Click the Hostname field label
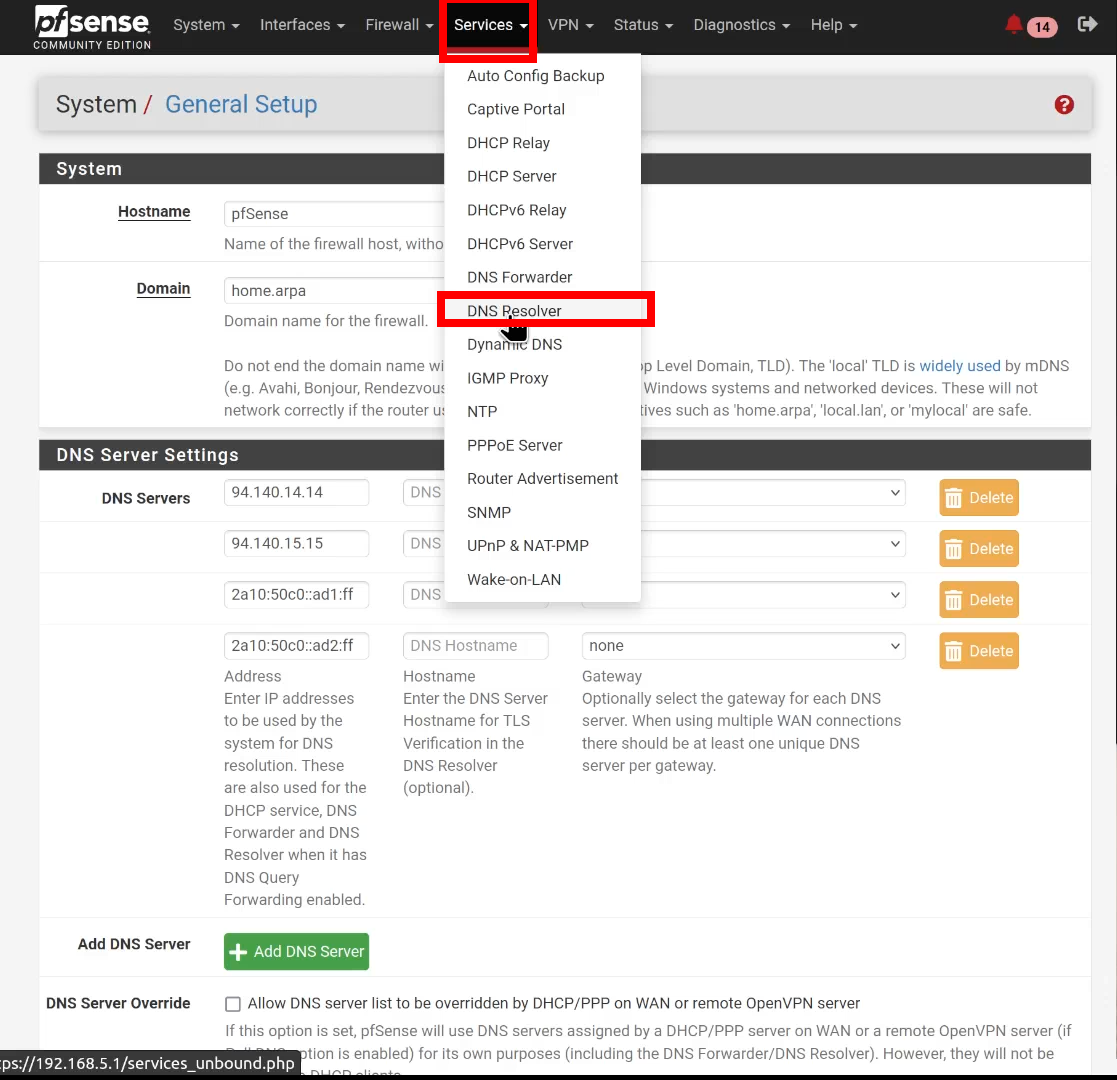Screen dimensions: 1117x1080 click(x=154, y=212)
